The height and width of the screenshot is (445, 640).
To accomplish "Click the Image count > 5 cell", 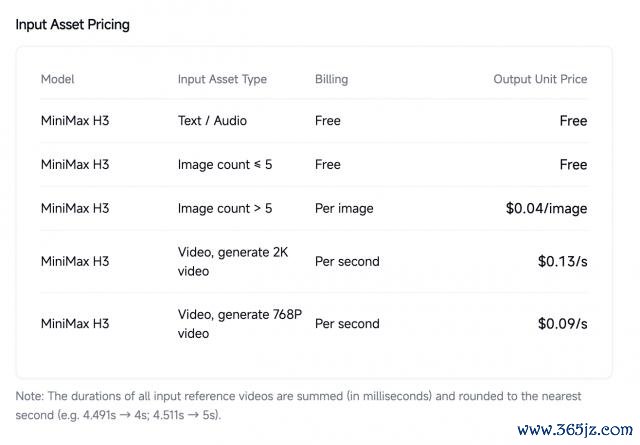I will (225, 209).
